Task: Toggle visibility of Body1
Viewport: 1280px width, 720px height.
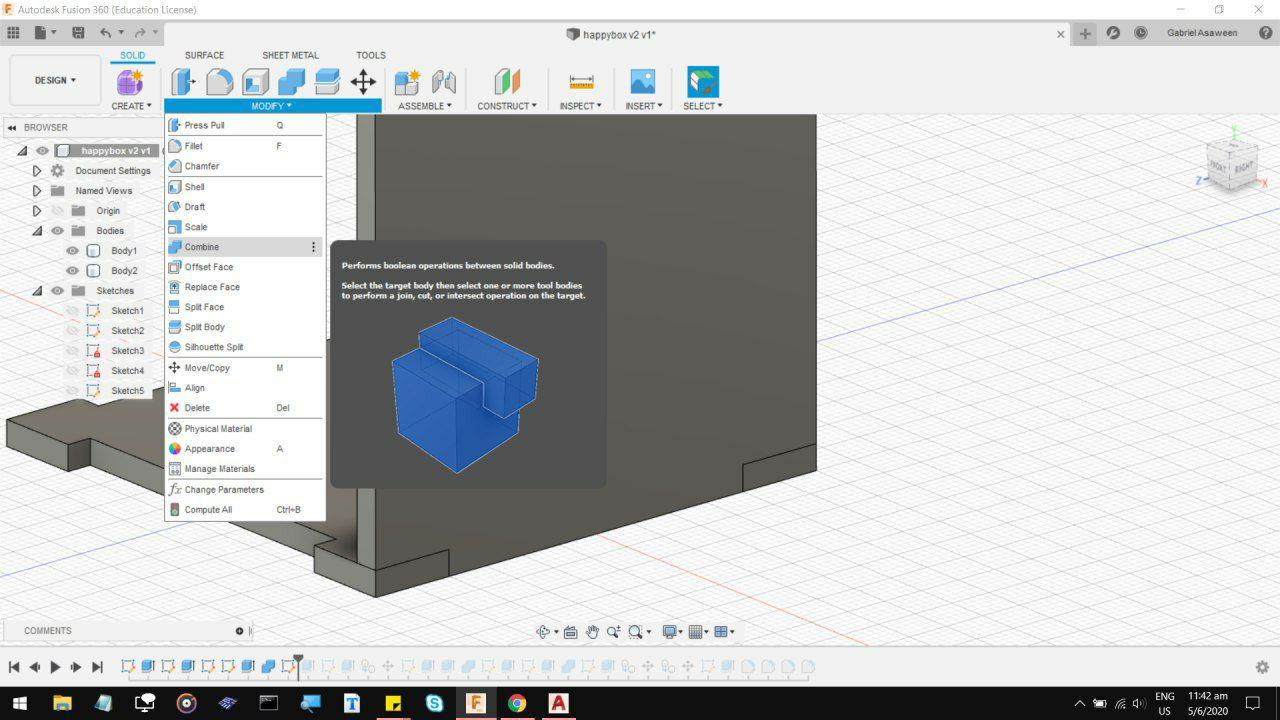Action: coord(72,251)
